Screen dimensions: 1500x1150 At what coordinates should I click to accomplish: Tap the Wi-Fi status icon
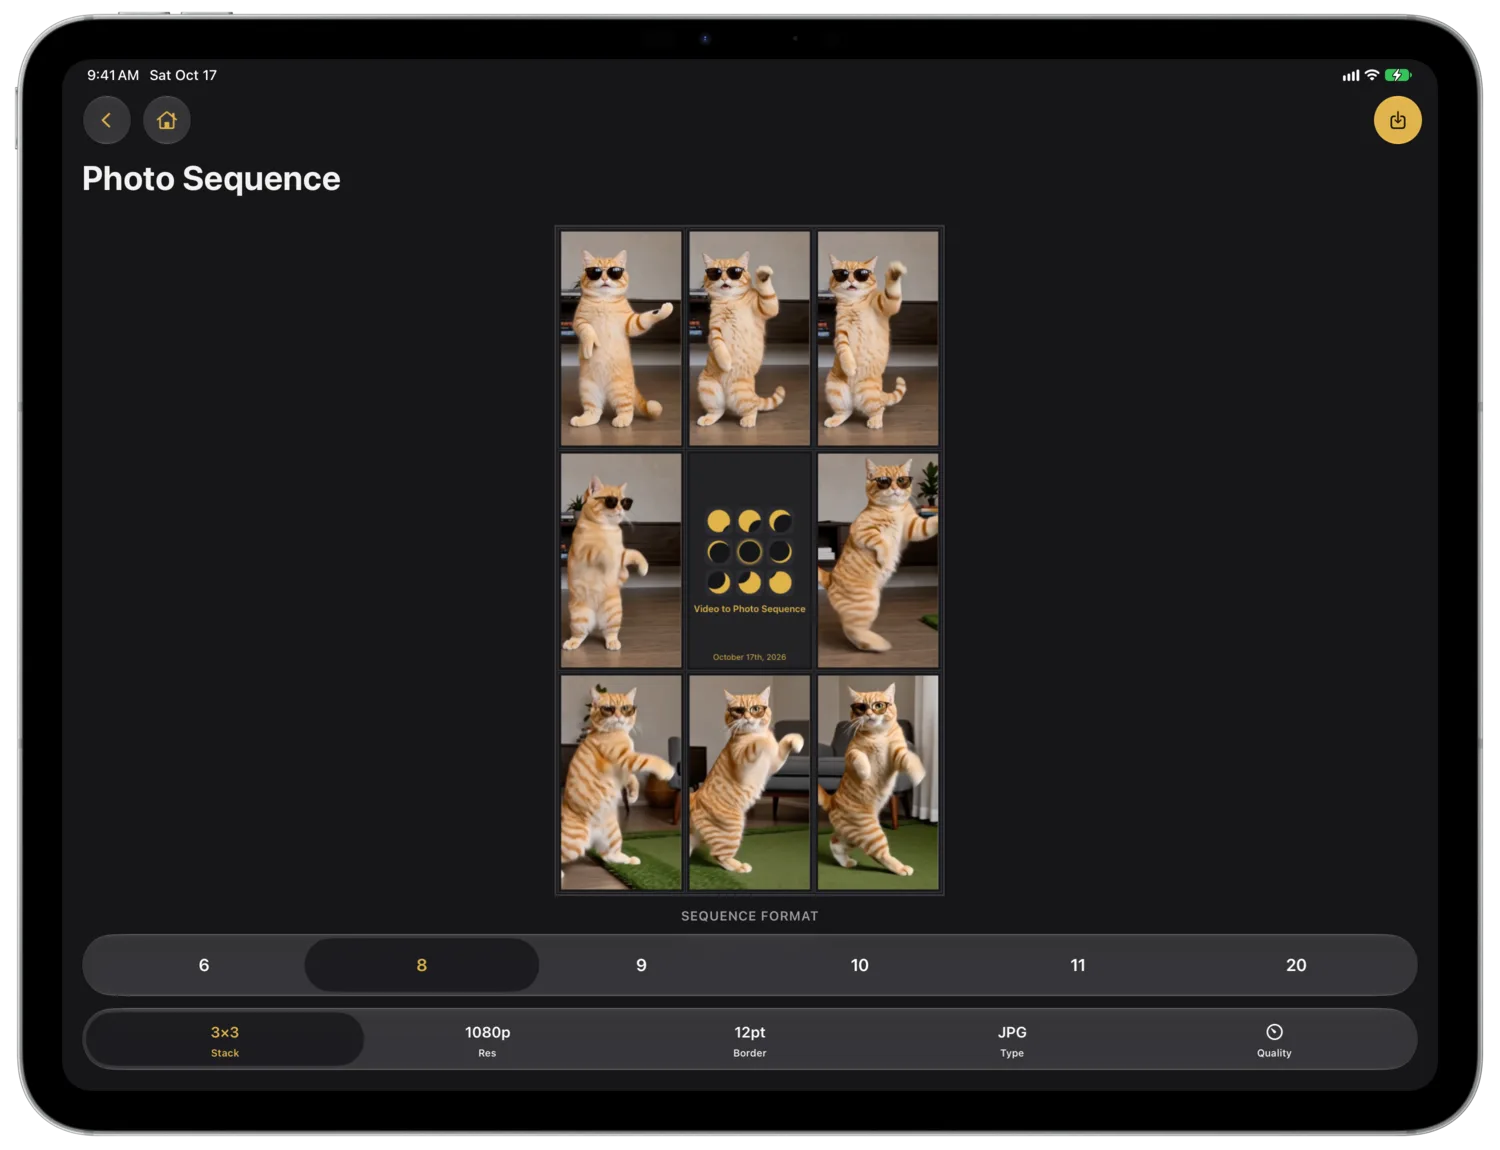point(1372,75)
